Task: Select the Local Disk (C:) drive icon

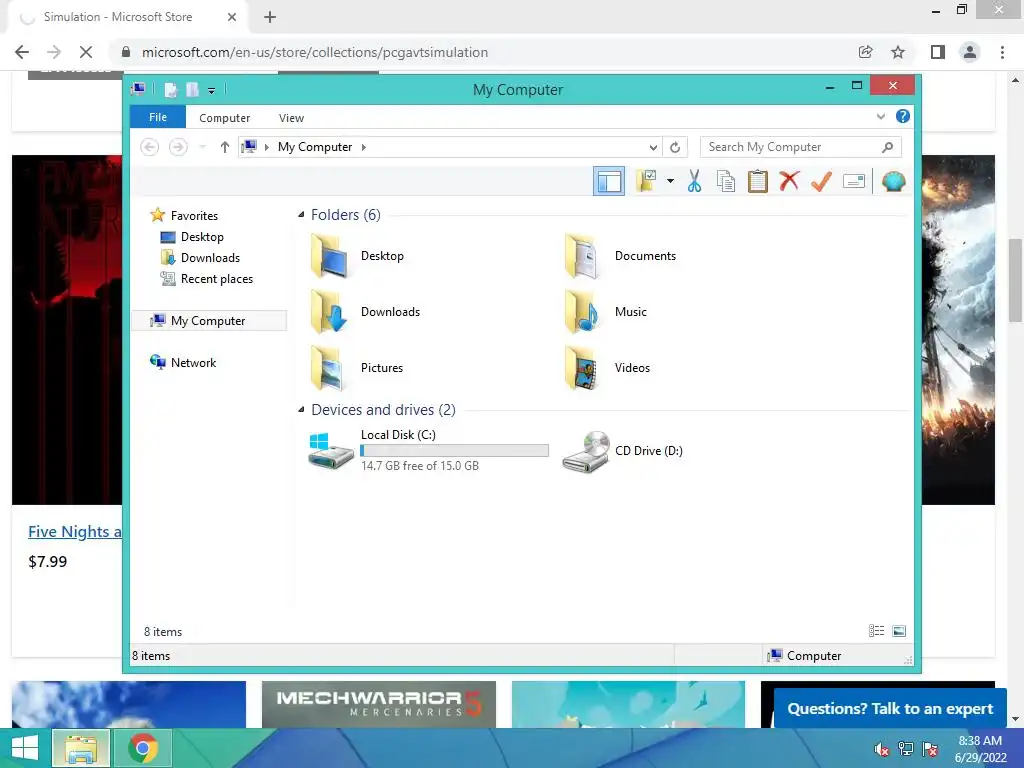Action: (331, 451)
